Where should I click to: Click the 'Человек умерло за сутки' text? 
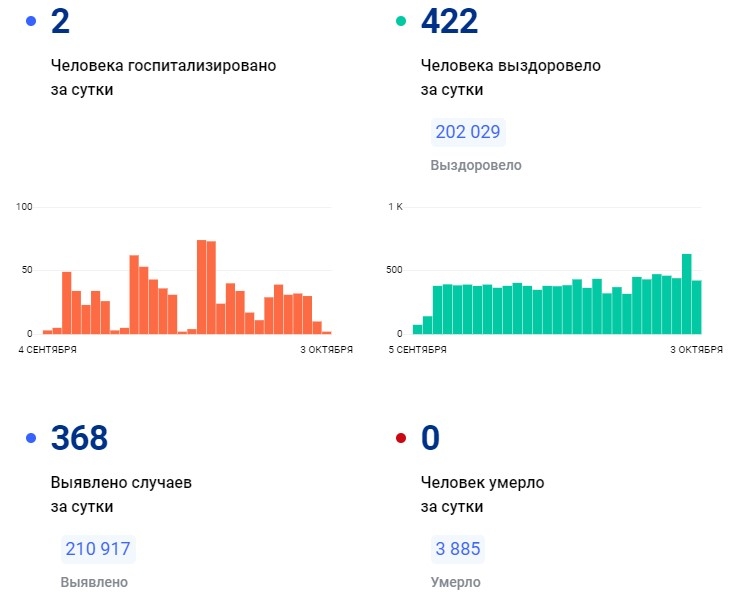click(x=482, y=494)
